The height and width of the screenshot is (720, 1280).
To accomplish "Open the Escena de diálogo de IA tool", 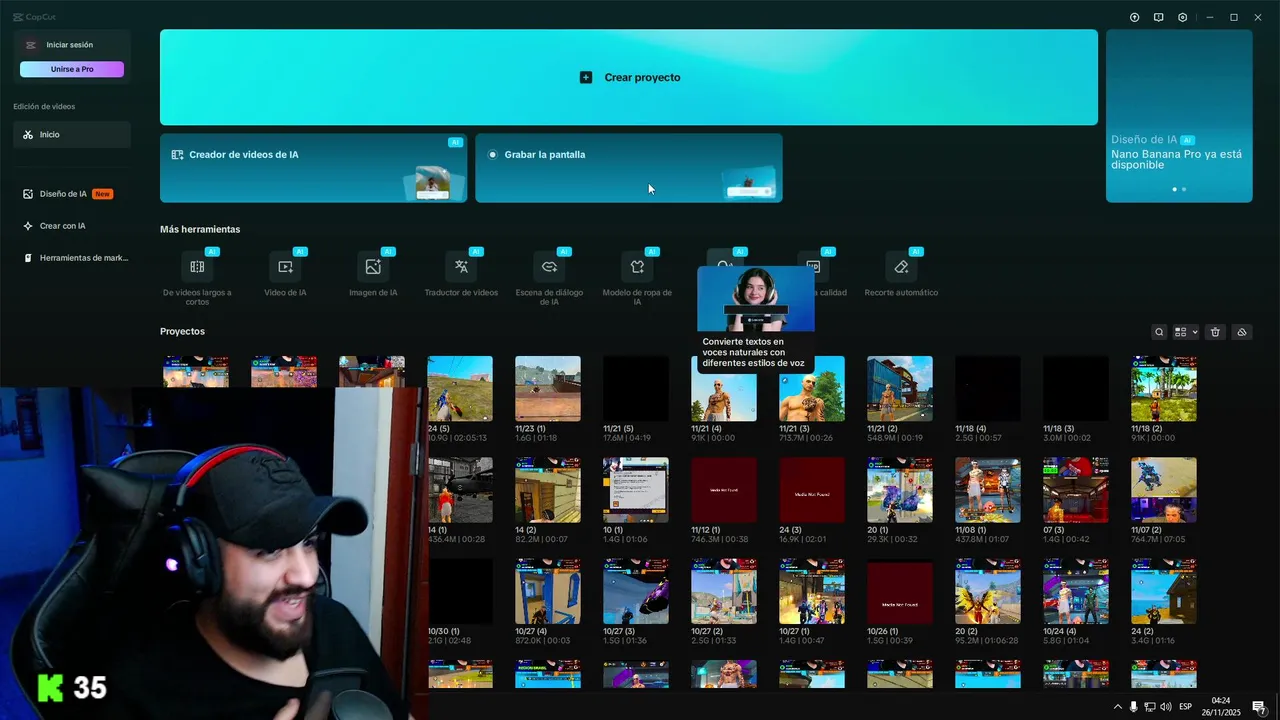I will pyautogui.click(x=549, y=277).
